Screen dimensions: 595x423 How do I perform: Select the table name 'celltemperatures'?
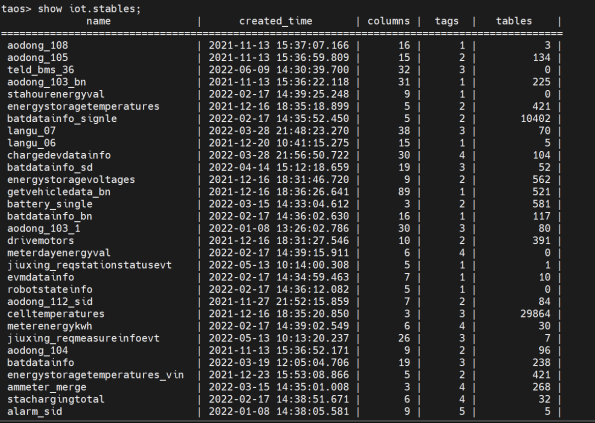(x=56, y=314)
